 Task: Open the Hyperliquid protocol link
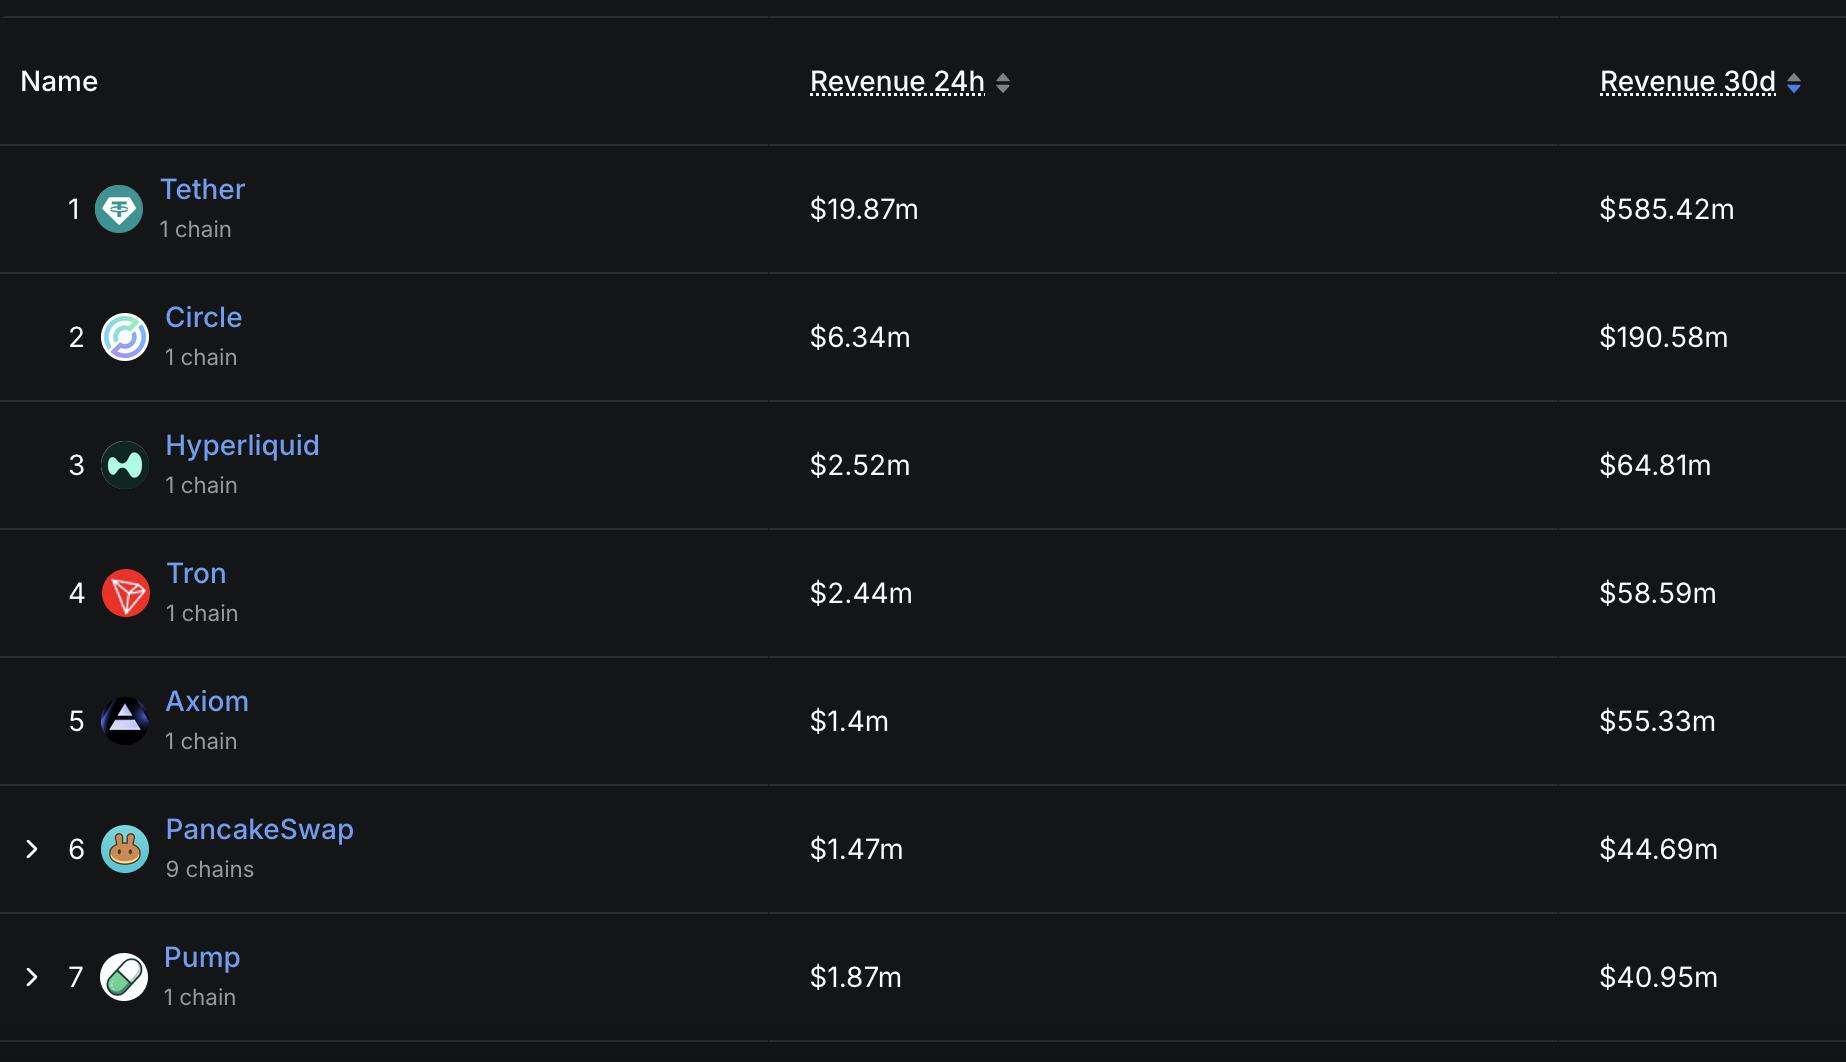pyautogui.click(x=242, y=444)
